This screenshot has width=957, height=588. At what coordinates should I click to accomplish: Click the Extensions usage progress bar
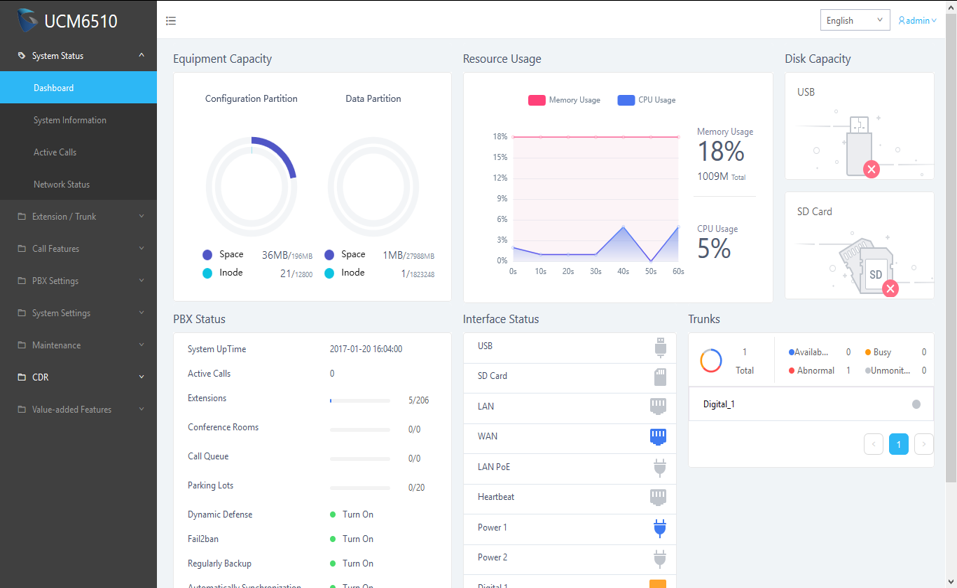click(x=360, y=400)
